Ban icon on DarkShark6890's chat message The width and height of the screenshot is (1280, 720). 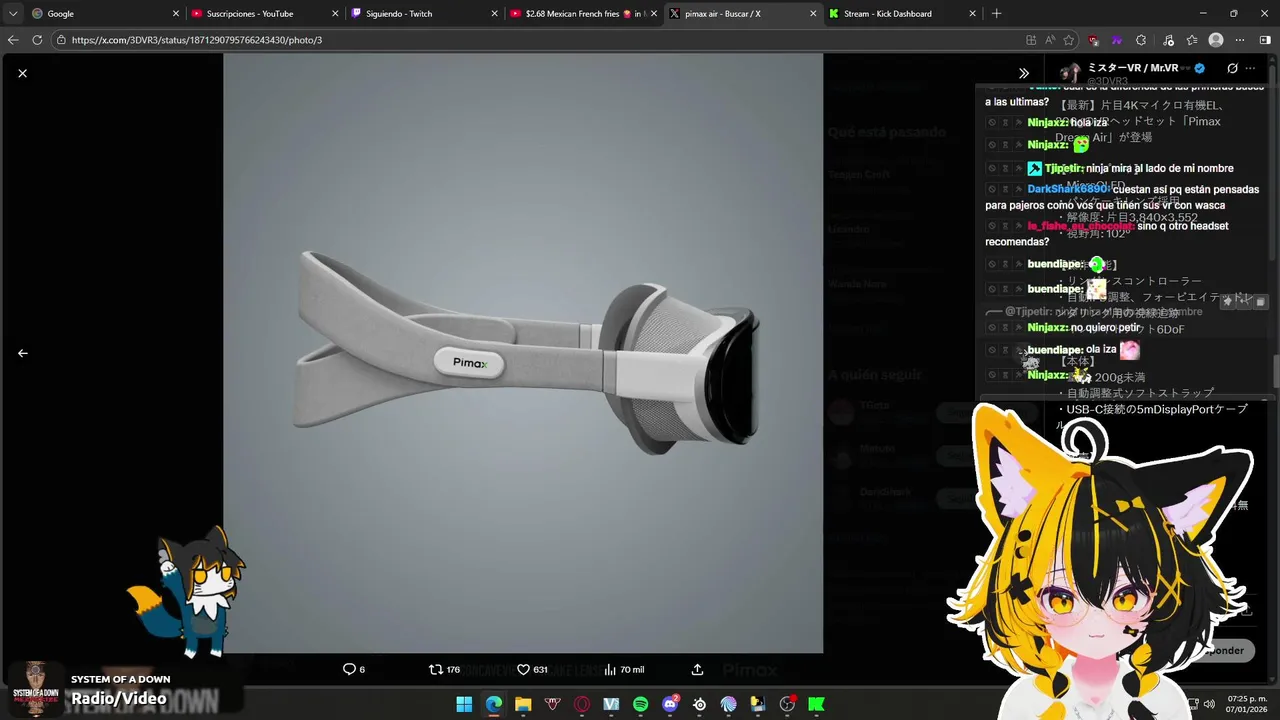click(x=992, y=189)
